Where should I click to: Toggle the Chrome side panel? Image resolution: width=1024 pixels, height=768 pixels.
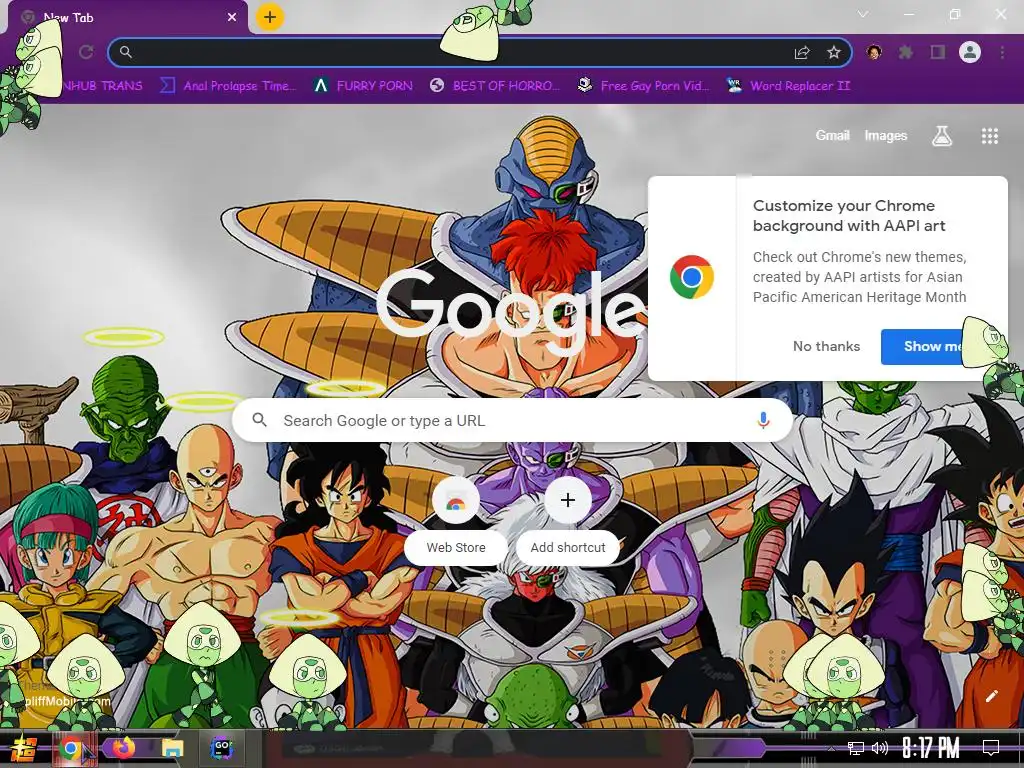[x=938, y=52]
